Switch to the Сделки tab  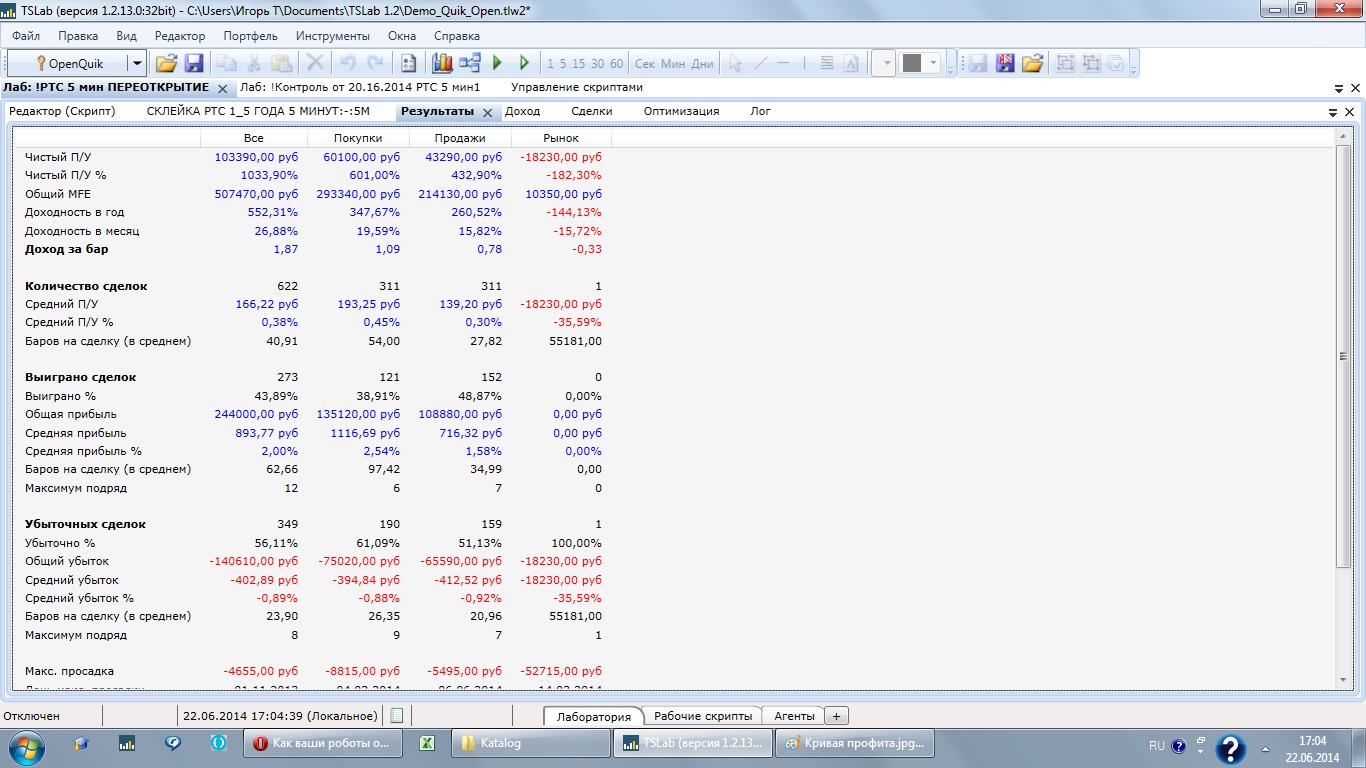[592, 111]
